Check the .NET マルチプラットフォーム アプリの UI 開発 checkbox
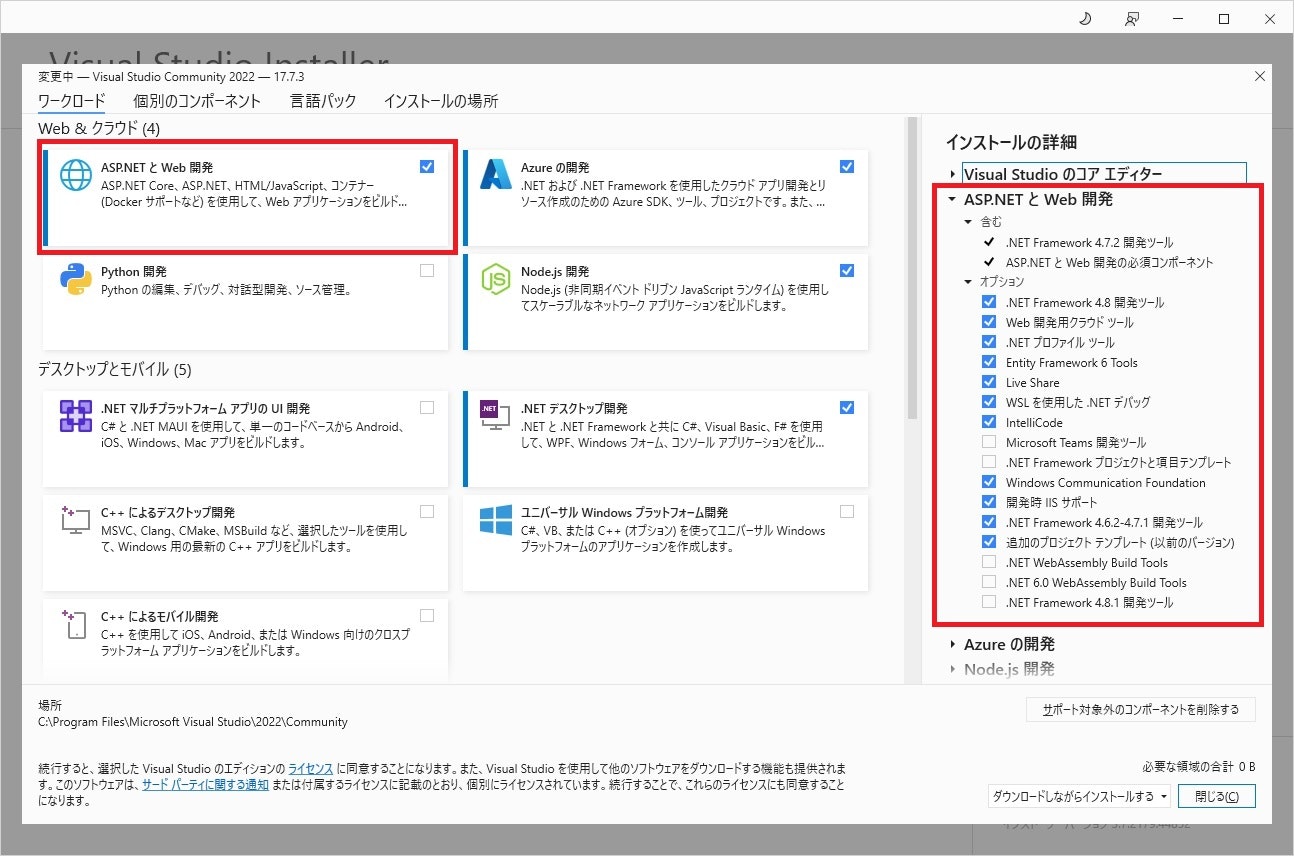 427,408
